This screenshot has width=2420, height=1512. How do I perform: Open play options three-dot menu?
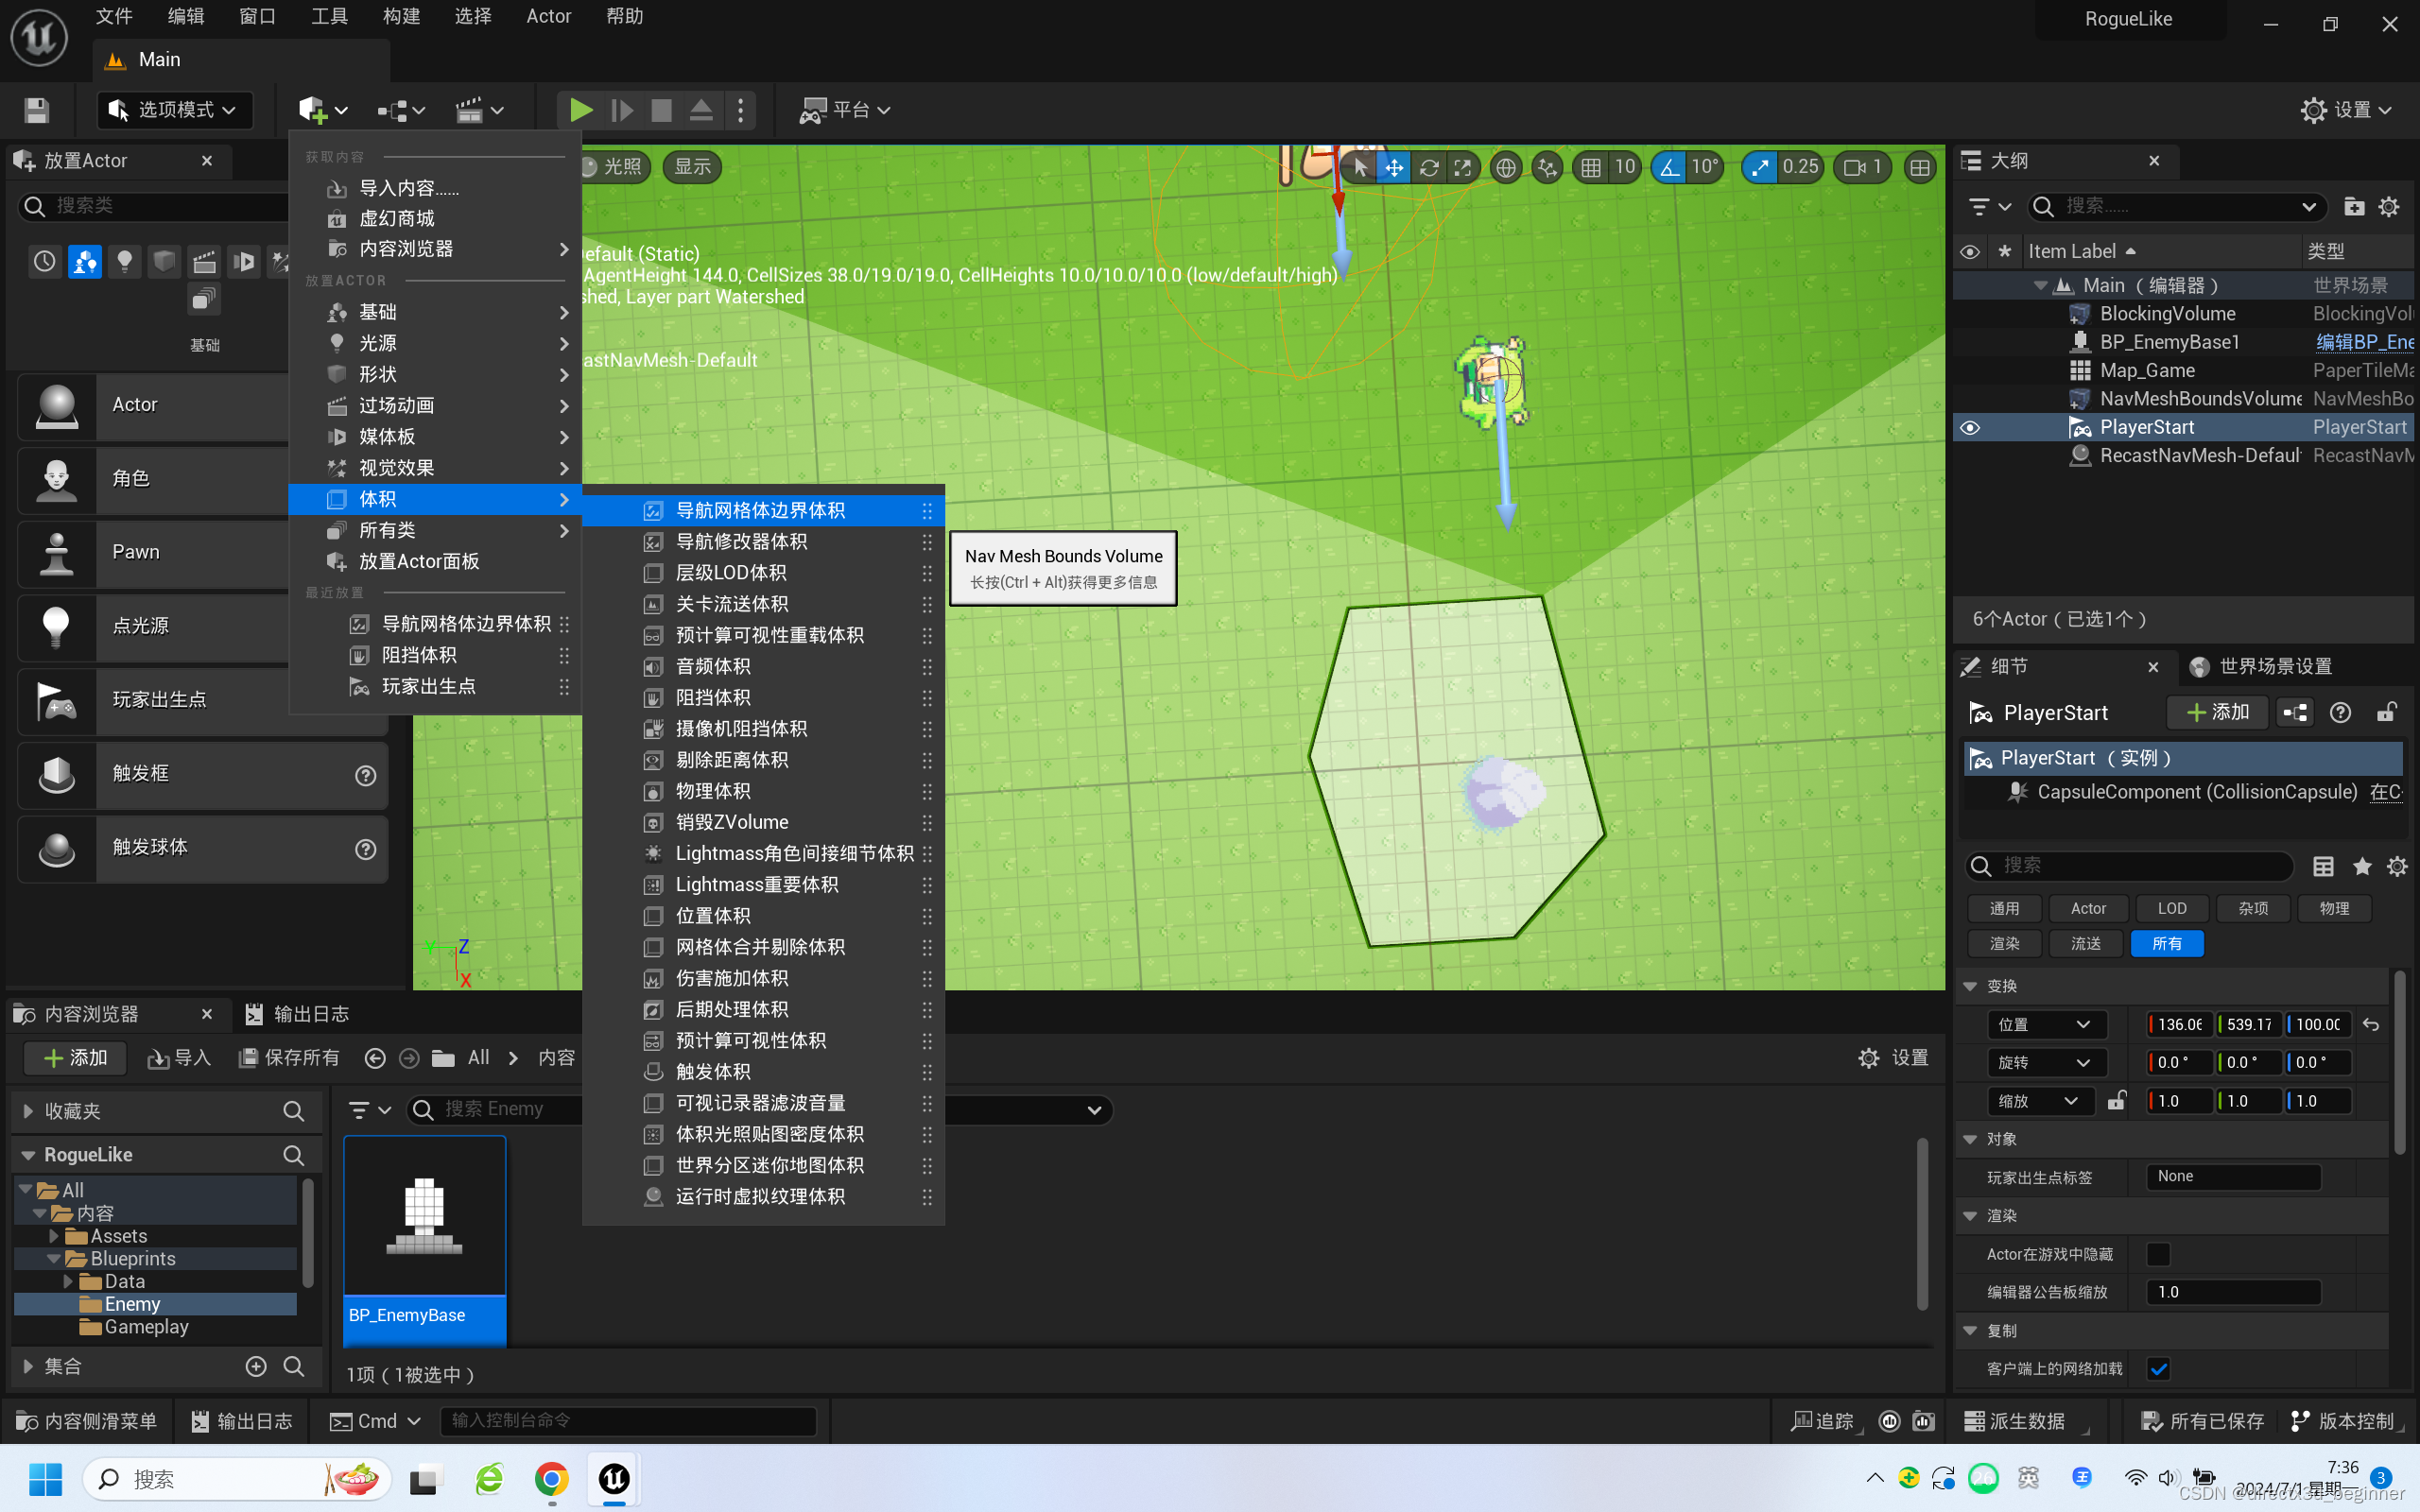pyautogui.click(x=740, y=110)
